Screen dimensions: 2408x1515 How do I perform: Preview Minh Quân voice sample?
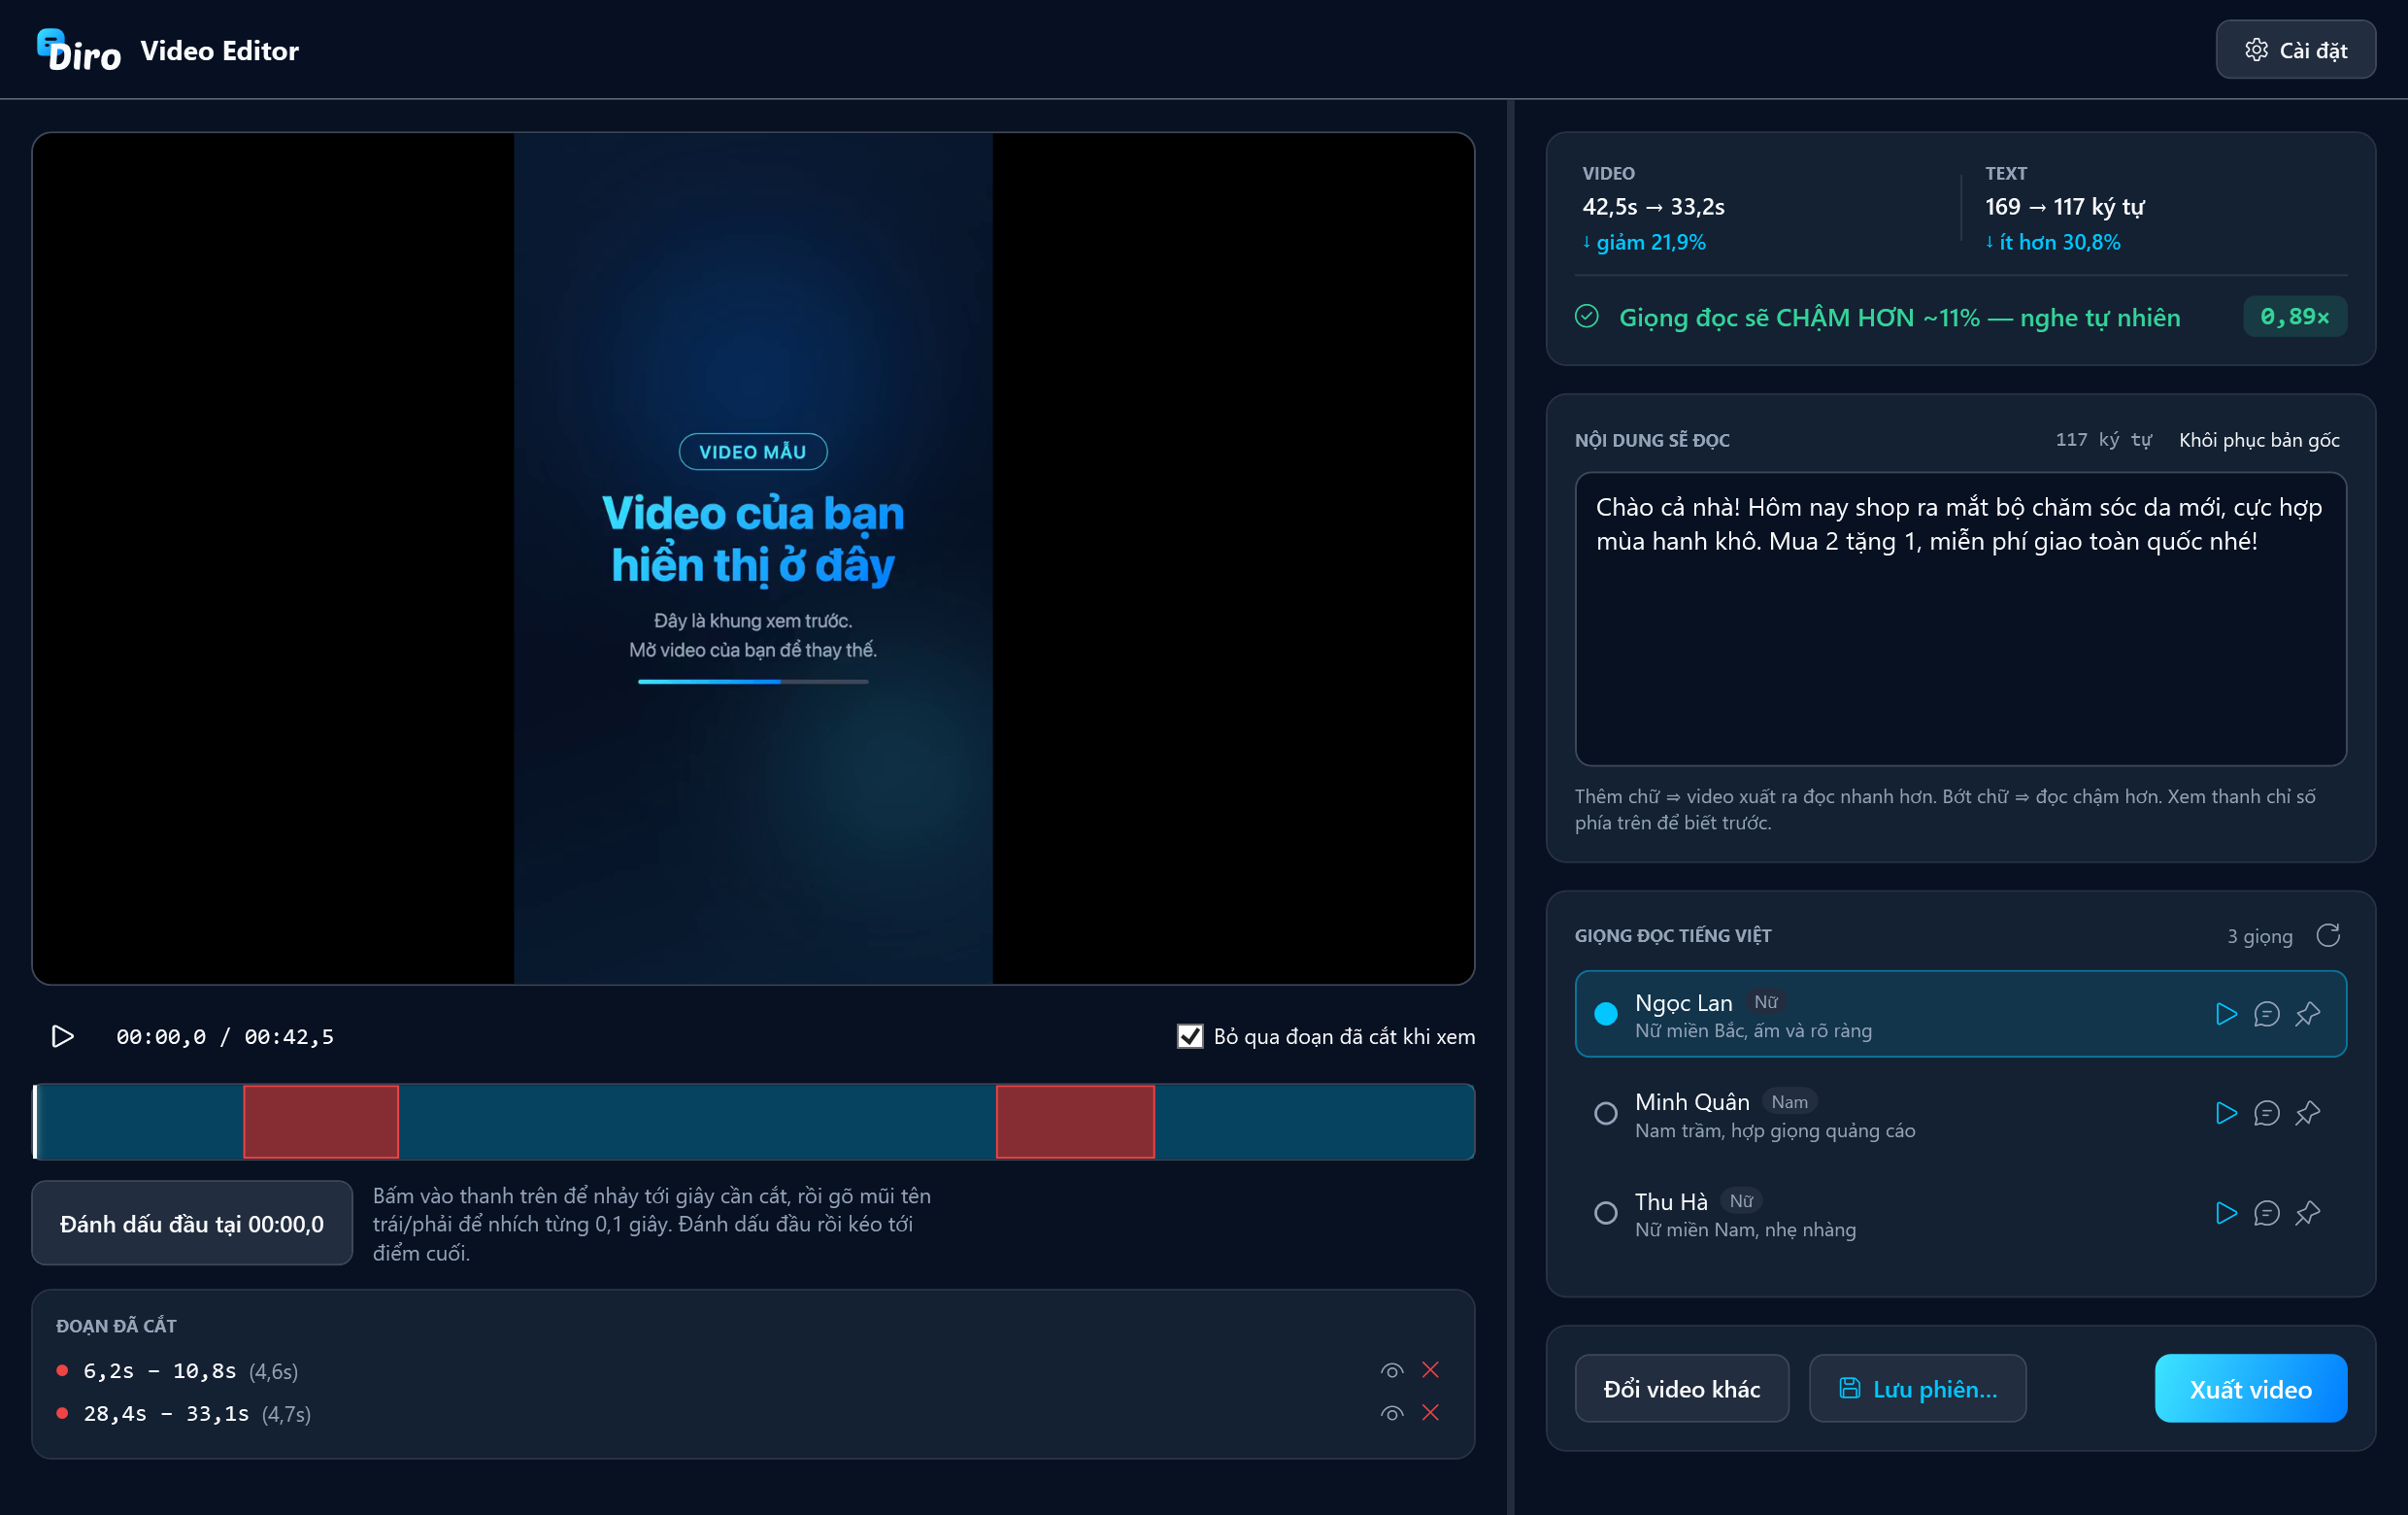[x=2225, y=1113]
